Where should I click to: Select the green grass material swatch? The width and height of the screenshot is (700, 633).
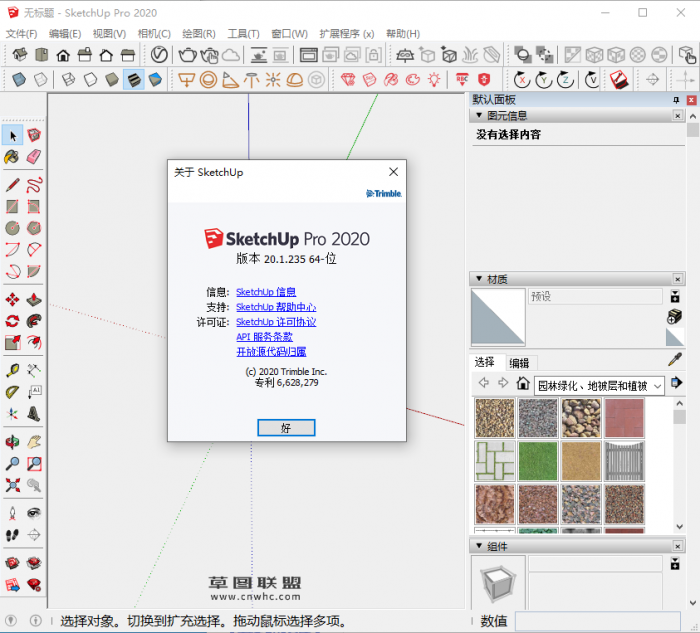[x=538, y=461]
